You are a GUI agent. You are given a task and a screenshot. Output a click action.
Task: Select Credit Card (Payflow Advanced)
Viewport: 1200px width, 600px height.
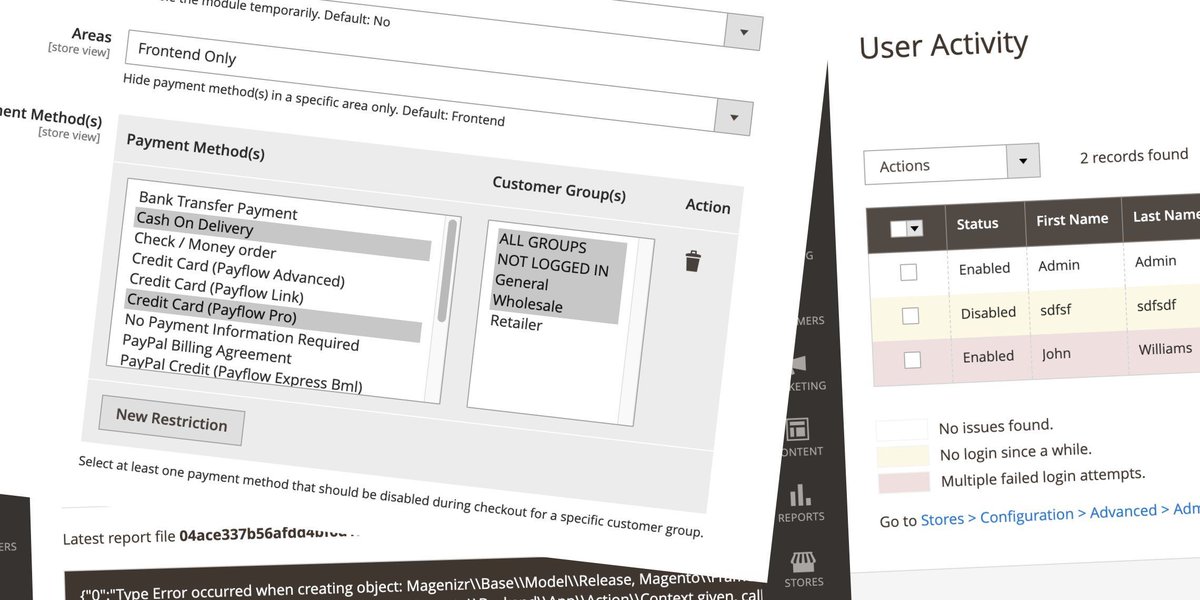237,269
